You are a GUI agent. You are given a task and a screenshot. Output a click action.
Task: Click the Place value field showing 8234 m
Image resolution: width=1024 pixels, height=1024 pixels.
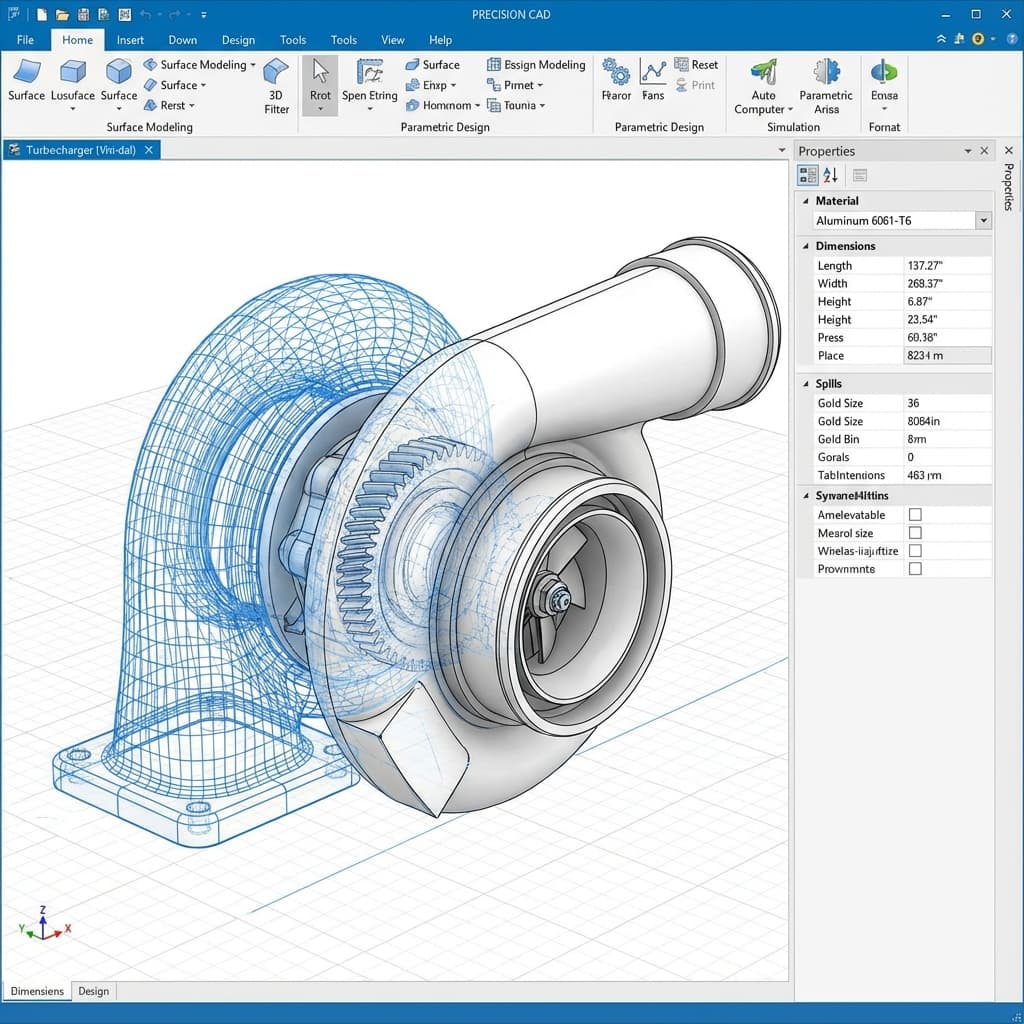point(946,355)
